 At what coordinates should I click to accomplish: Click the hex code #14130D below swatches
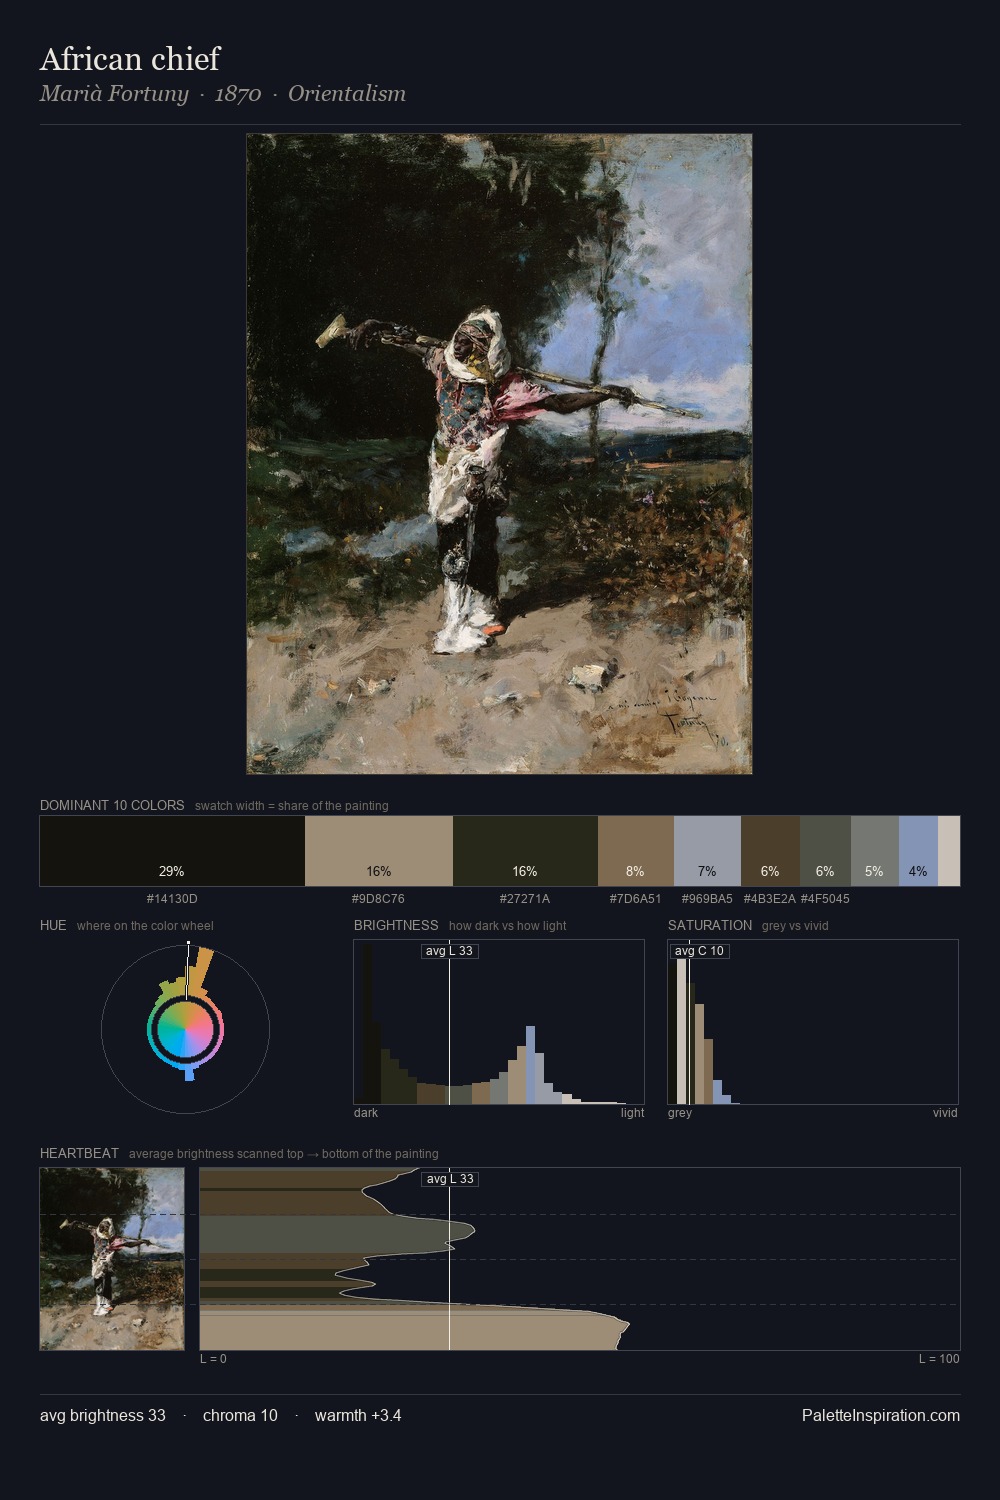172,899
